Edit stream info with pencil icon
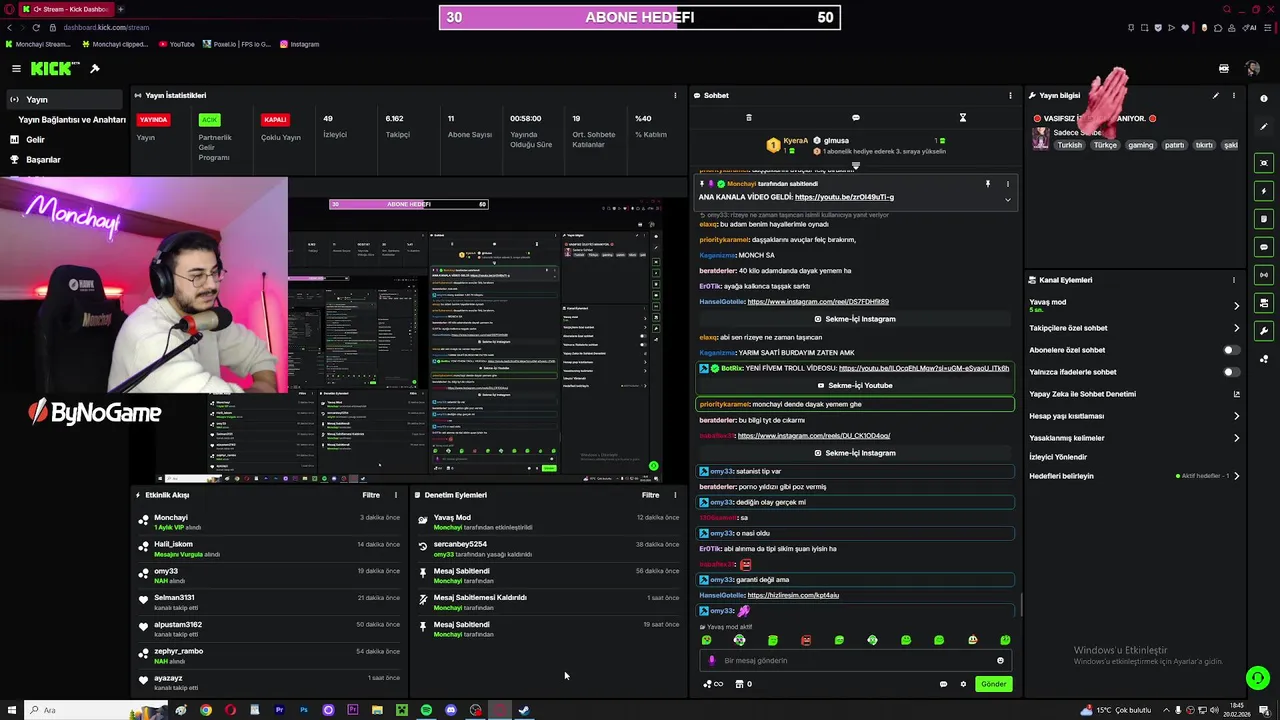 [1216, 96]
